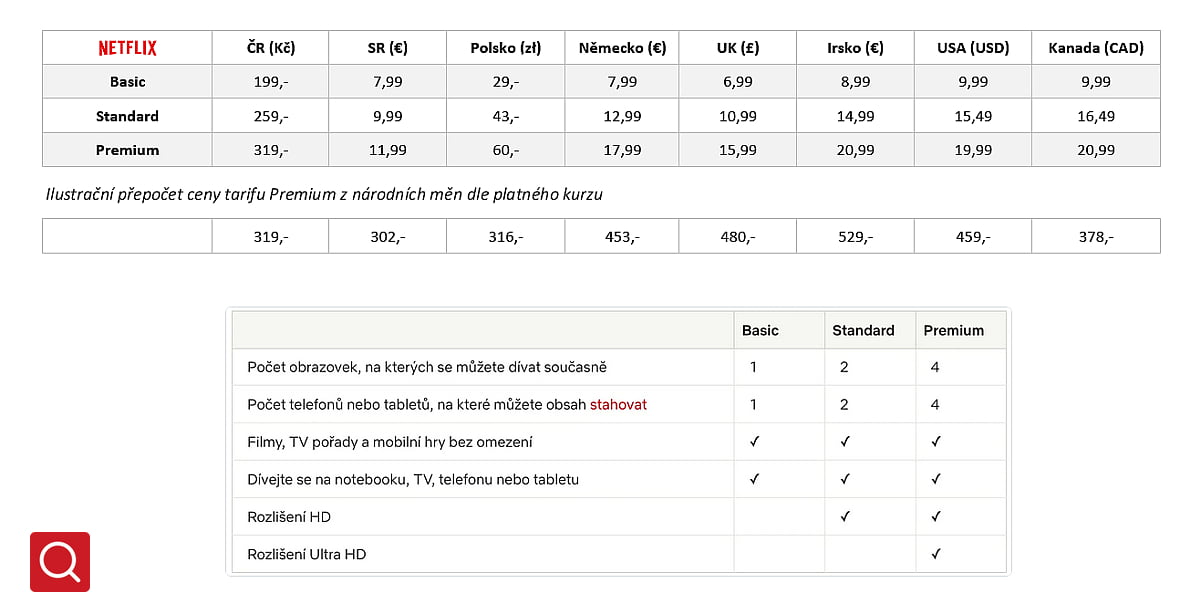Click the Premium column header in features table
Viewport: 1200px width, 615px height.
pos(953,330)
